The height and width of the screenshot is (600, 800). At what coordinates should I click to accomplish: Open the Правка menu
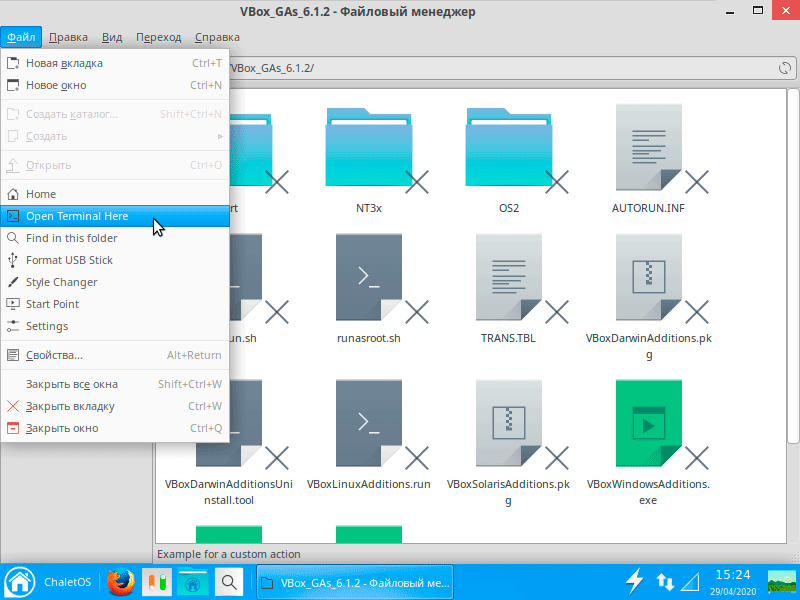[68, 37]
